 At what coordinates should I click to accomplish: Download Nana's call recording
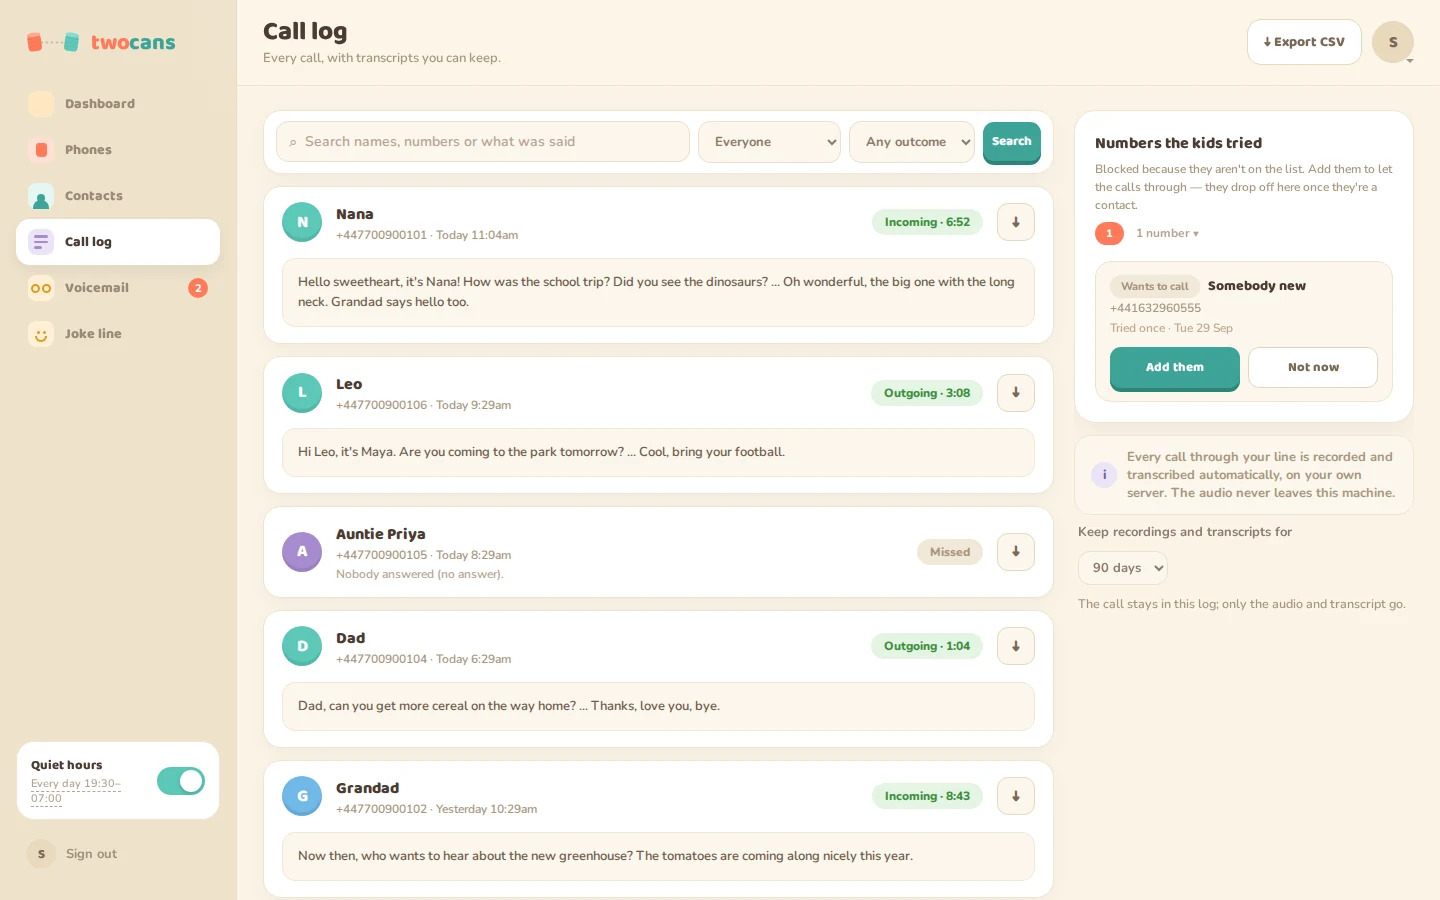click(1016, 222)
